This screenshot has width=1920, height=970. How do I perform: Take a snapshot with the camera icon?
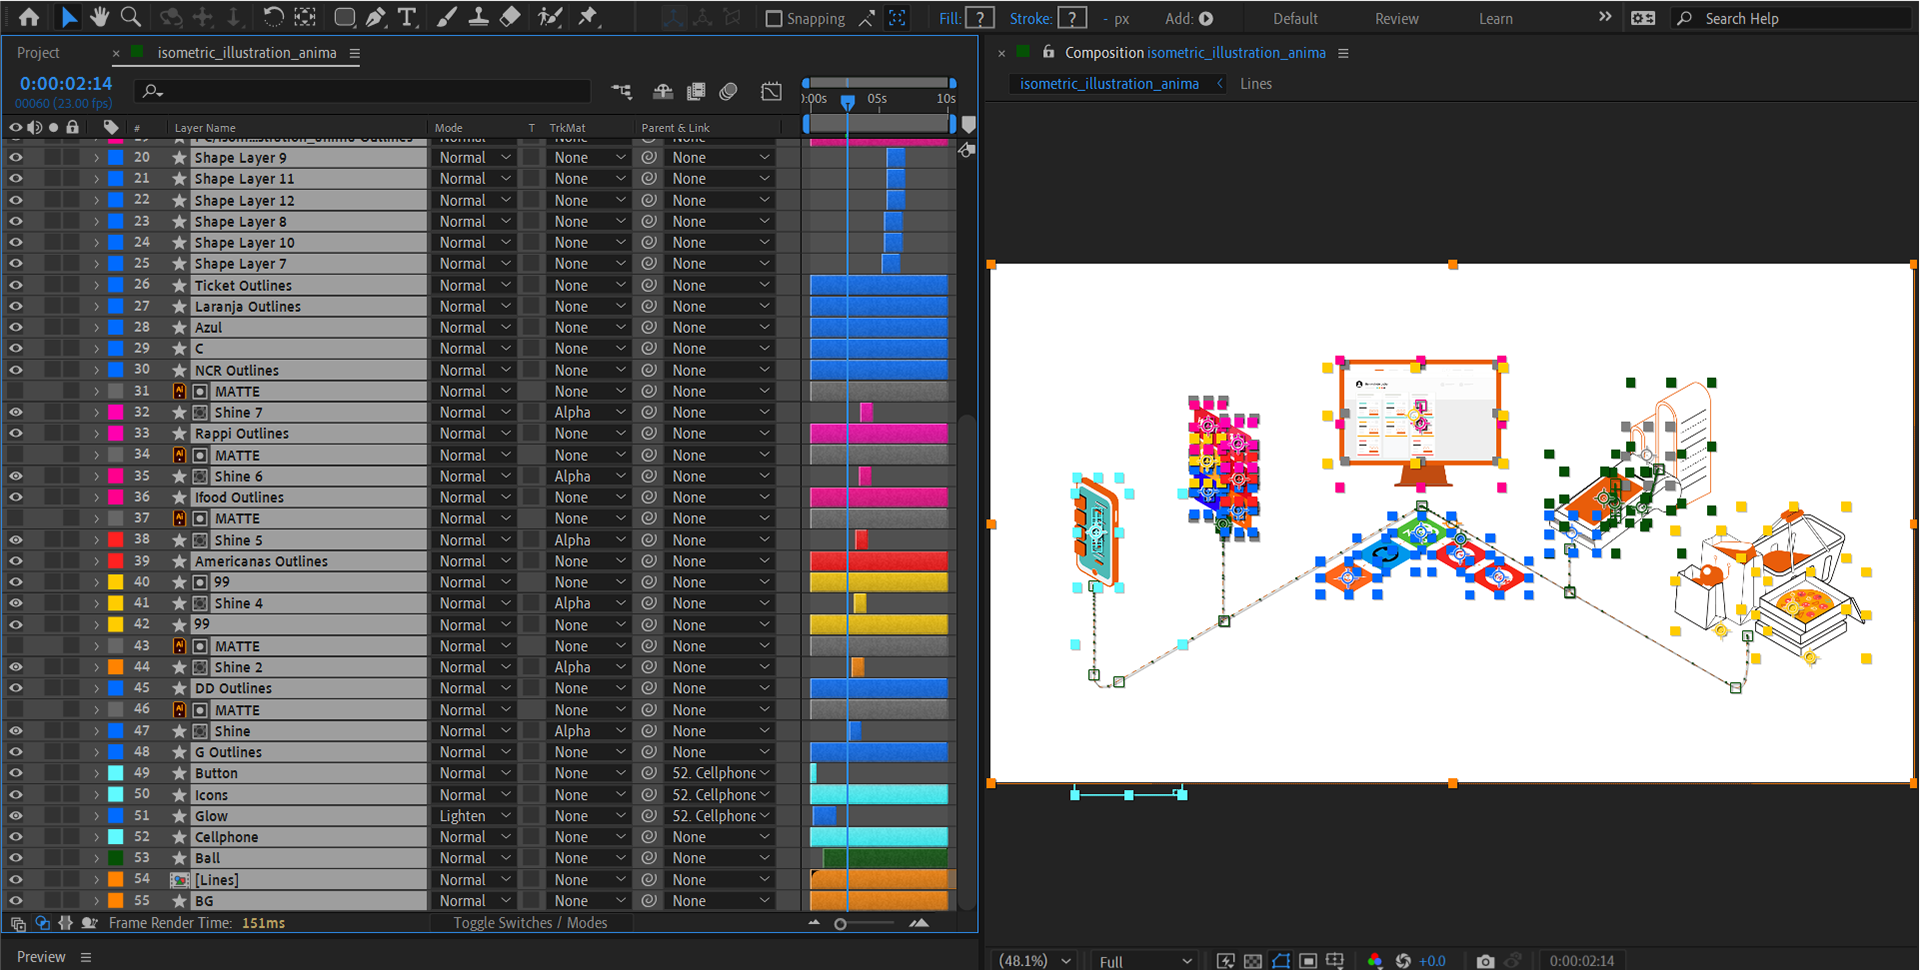pos(1485,961)
